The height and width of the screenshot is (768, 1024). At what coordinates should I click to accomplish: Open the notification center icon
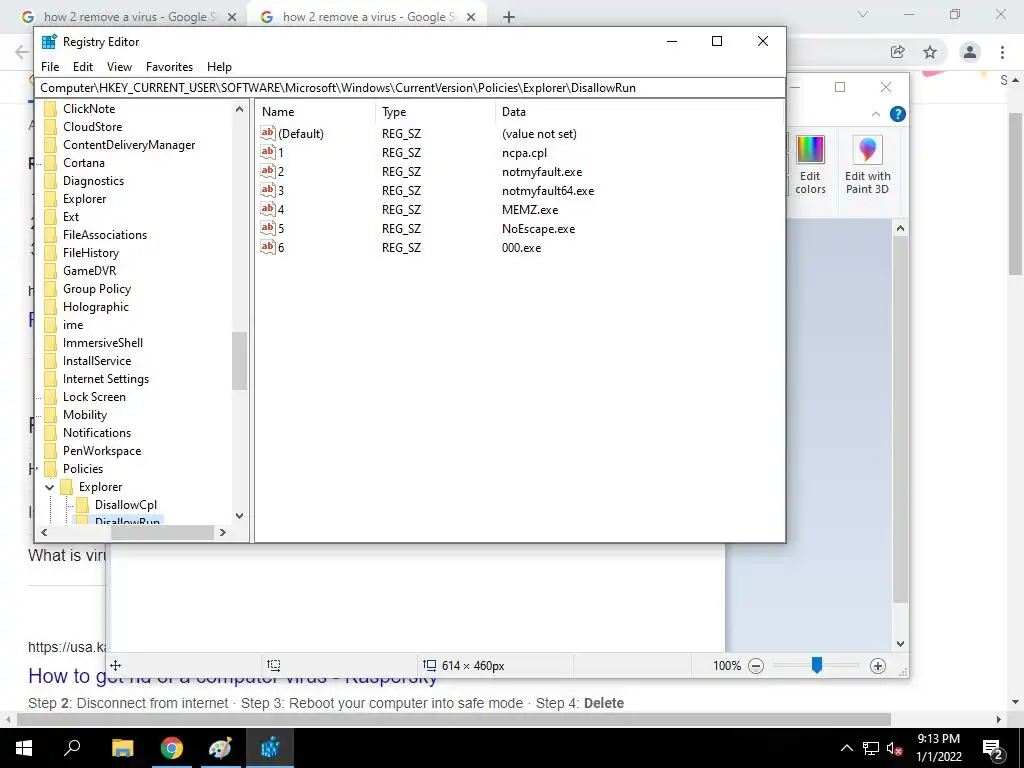click(x=992, y=749)
